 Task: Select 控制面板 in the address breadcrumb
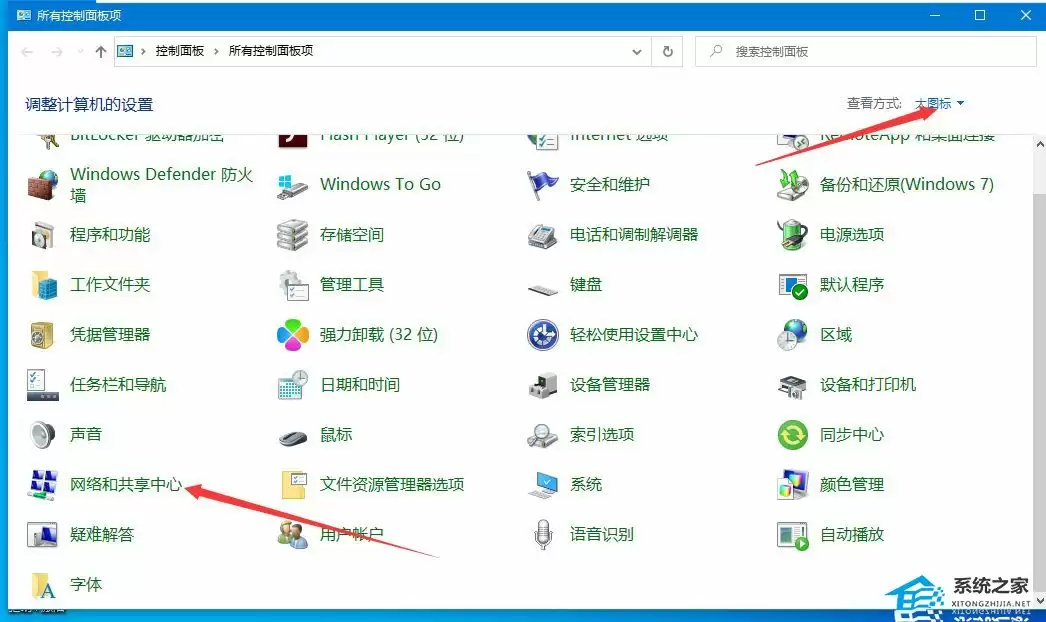(180, 51)
